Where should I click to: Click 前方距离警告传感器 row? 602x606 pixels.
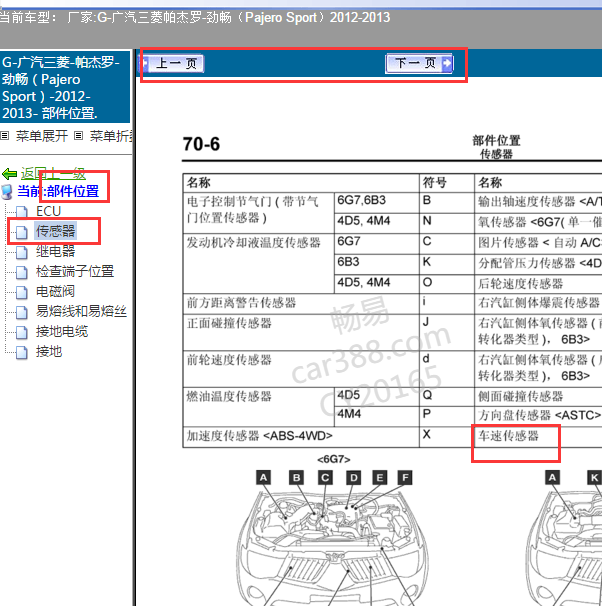coord(301,303)
